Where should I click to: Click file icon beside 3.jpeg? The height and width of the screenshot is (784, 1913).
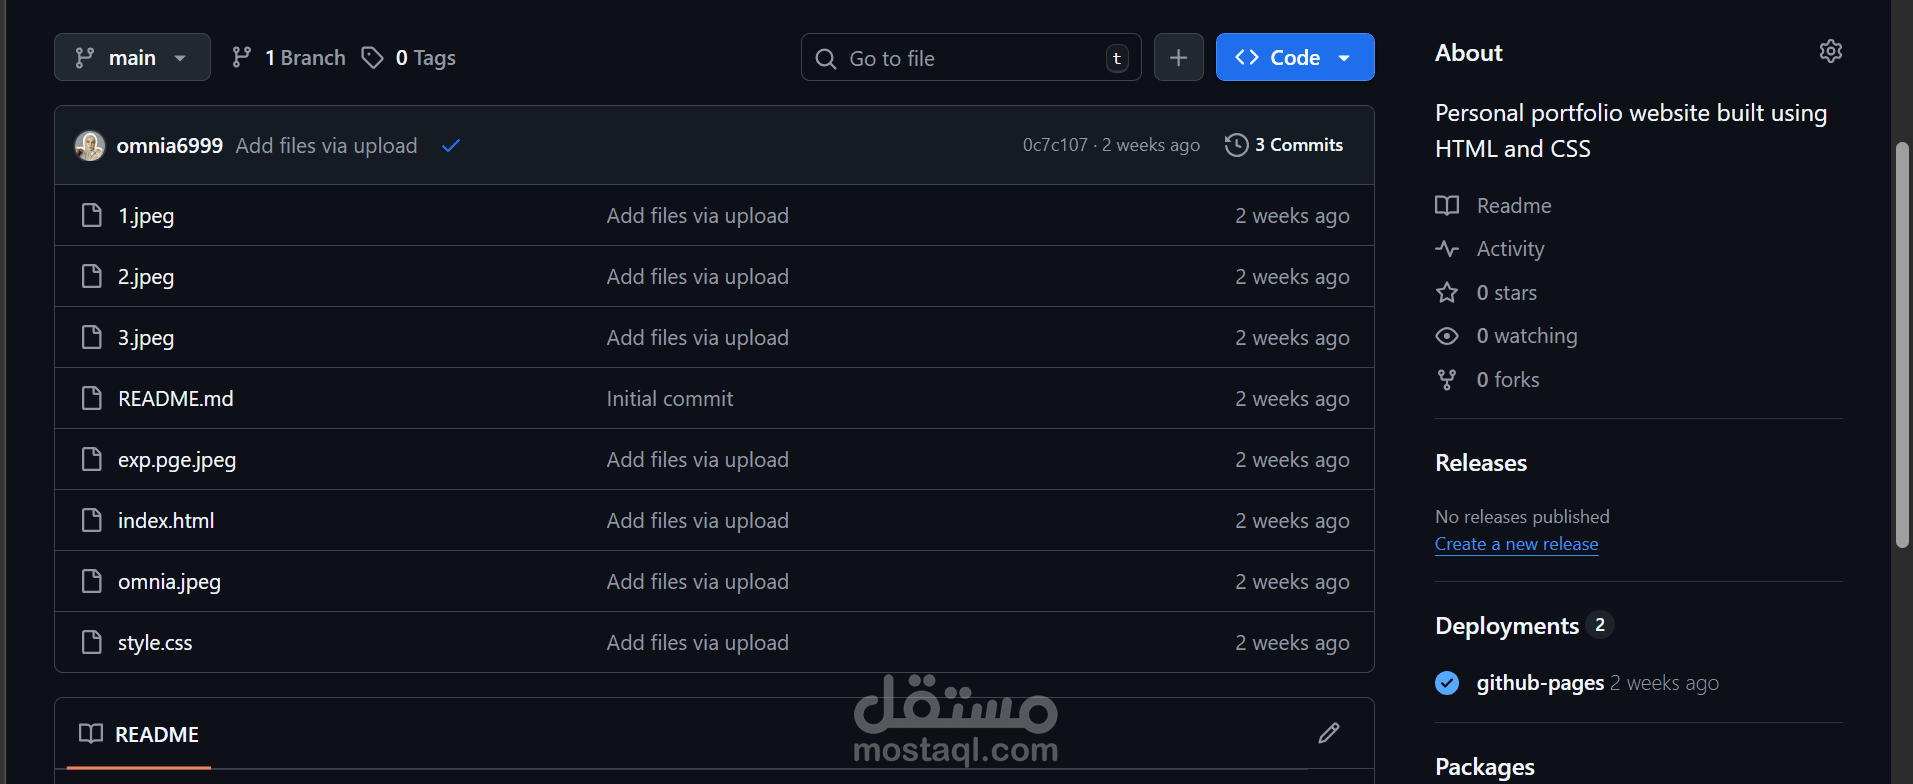pos(91,337)
